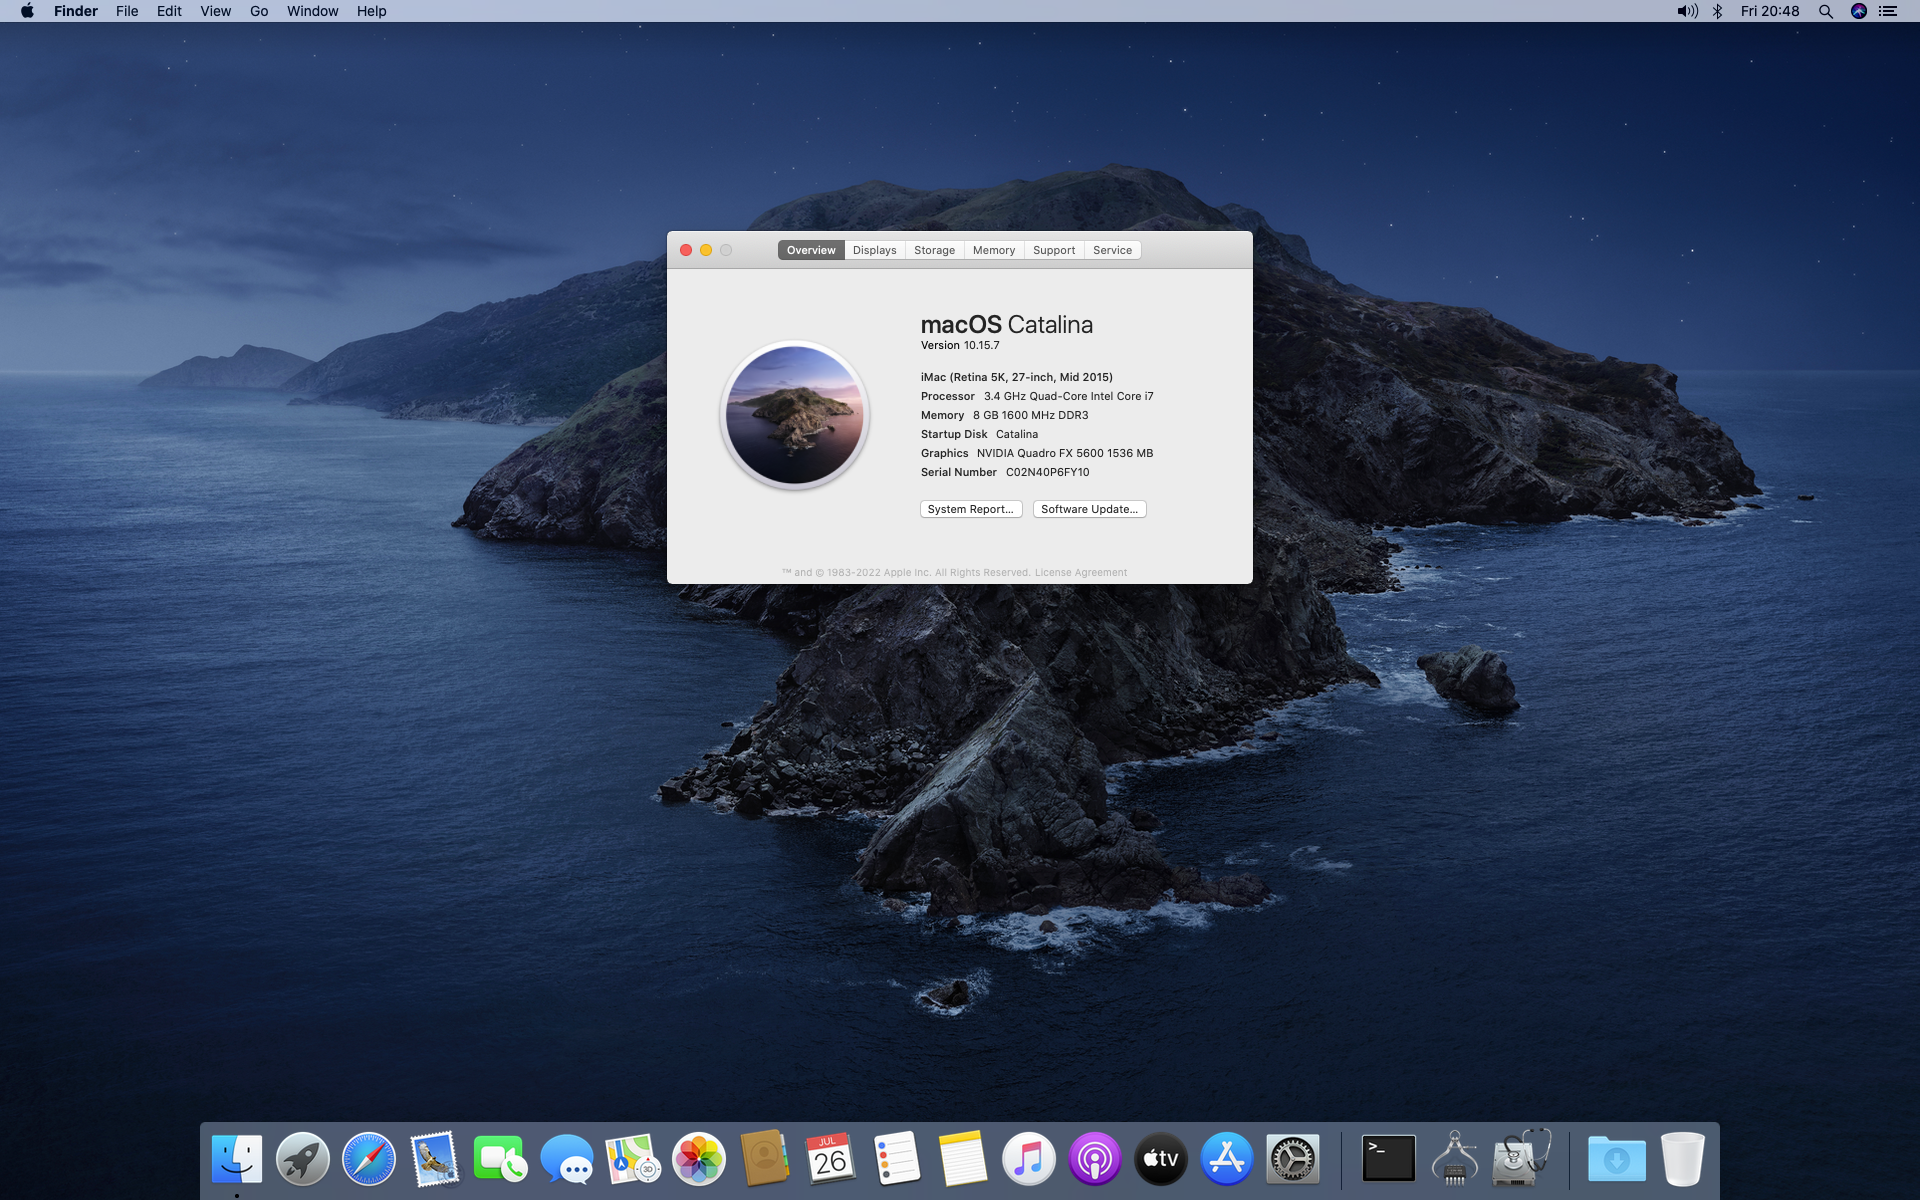1920x1200 pixels.
Task: Open the App Store icon
Action: [1226, 1159]
